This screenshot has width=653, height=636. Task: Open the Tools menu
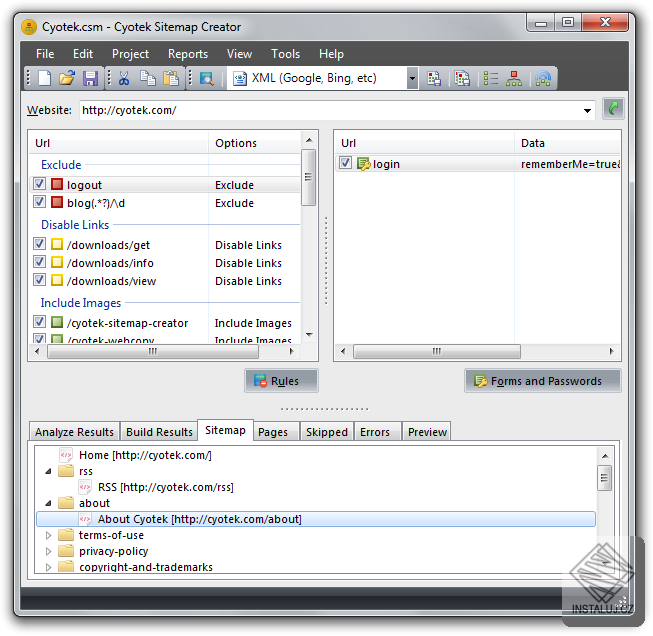coord(285,54)
